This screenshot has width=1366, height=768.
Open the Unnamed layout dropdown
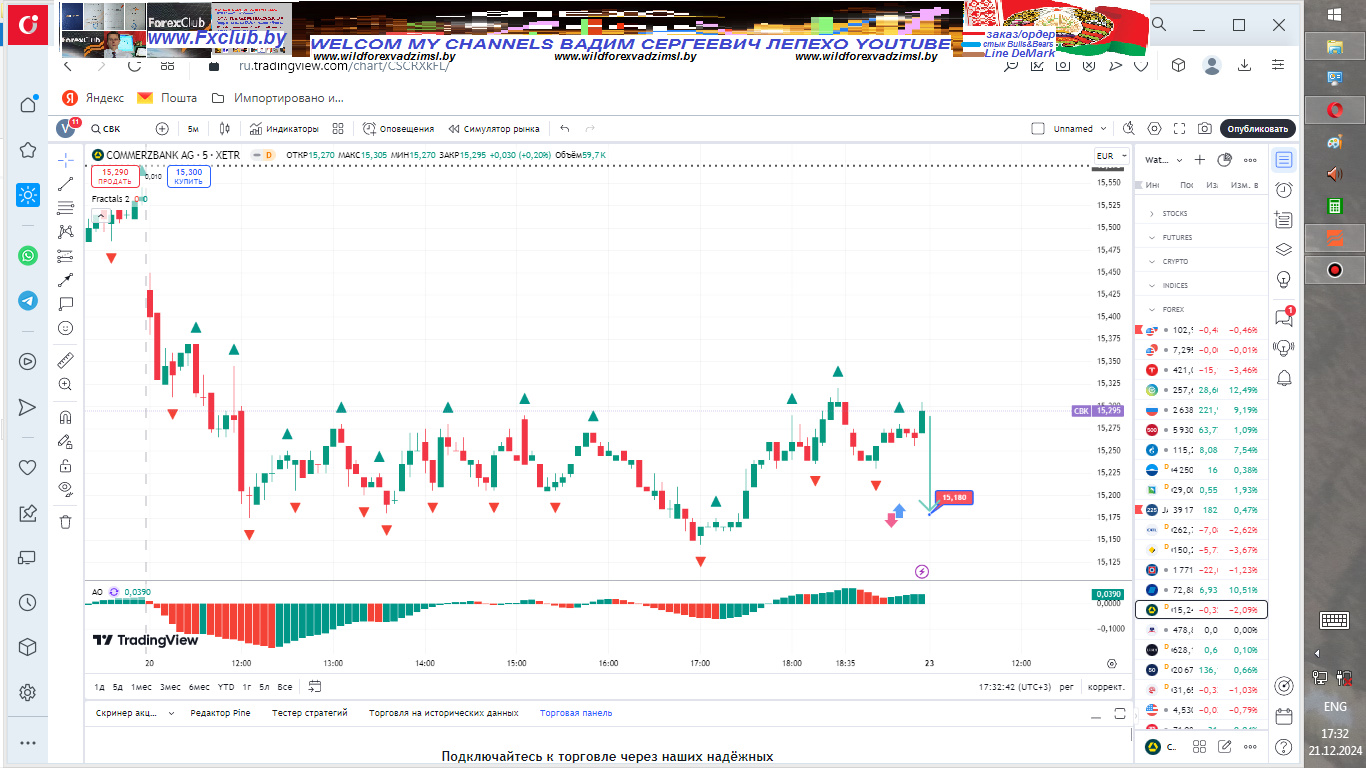(1081, 128)
